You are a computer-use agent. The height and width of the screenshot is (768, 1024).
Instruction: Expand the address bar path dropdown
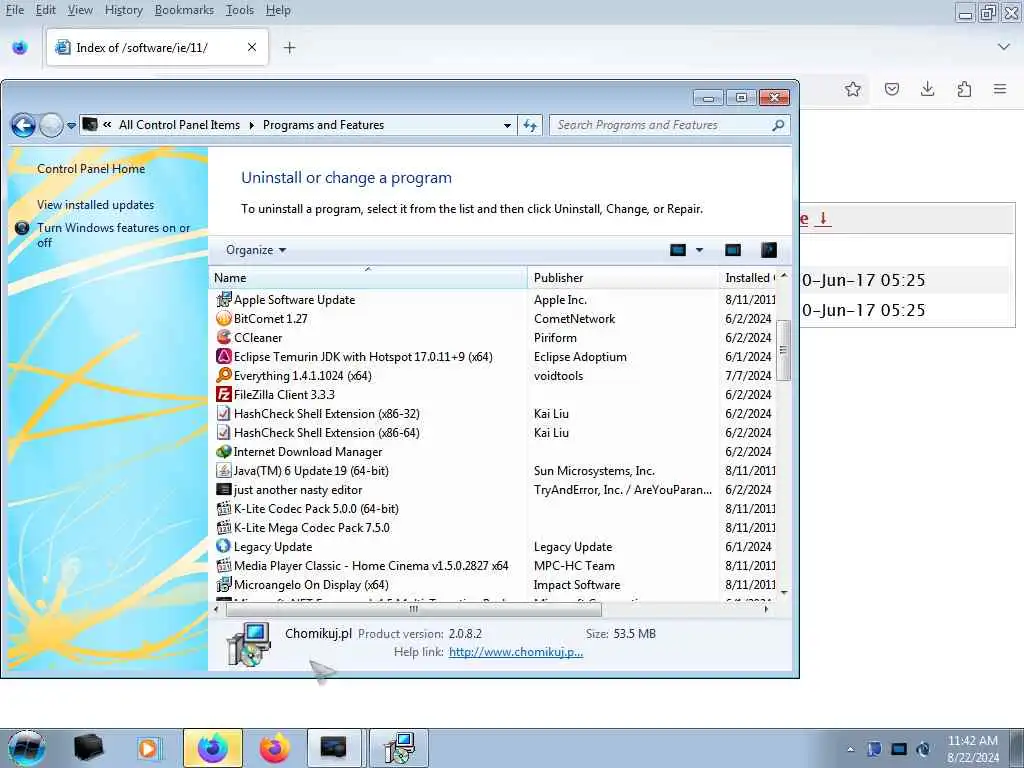click(x=507, y=125)
